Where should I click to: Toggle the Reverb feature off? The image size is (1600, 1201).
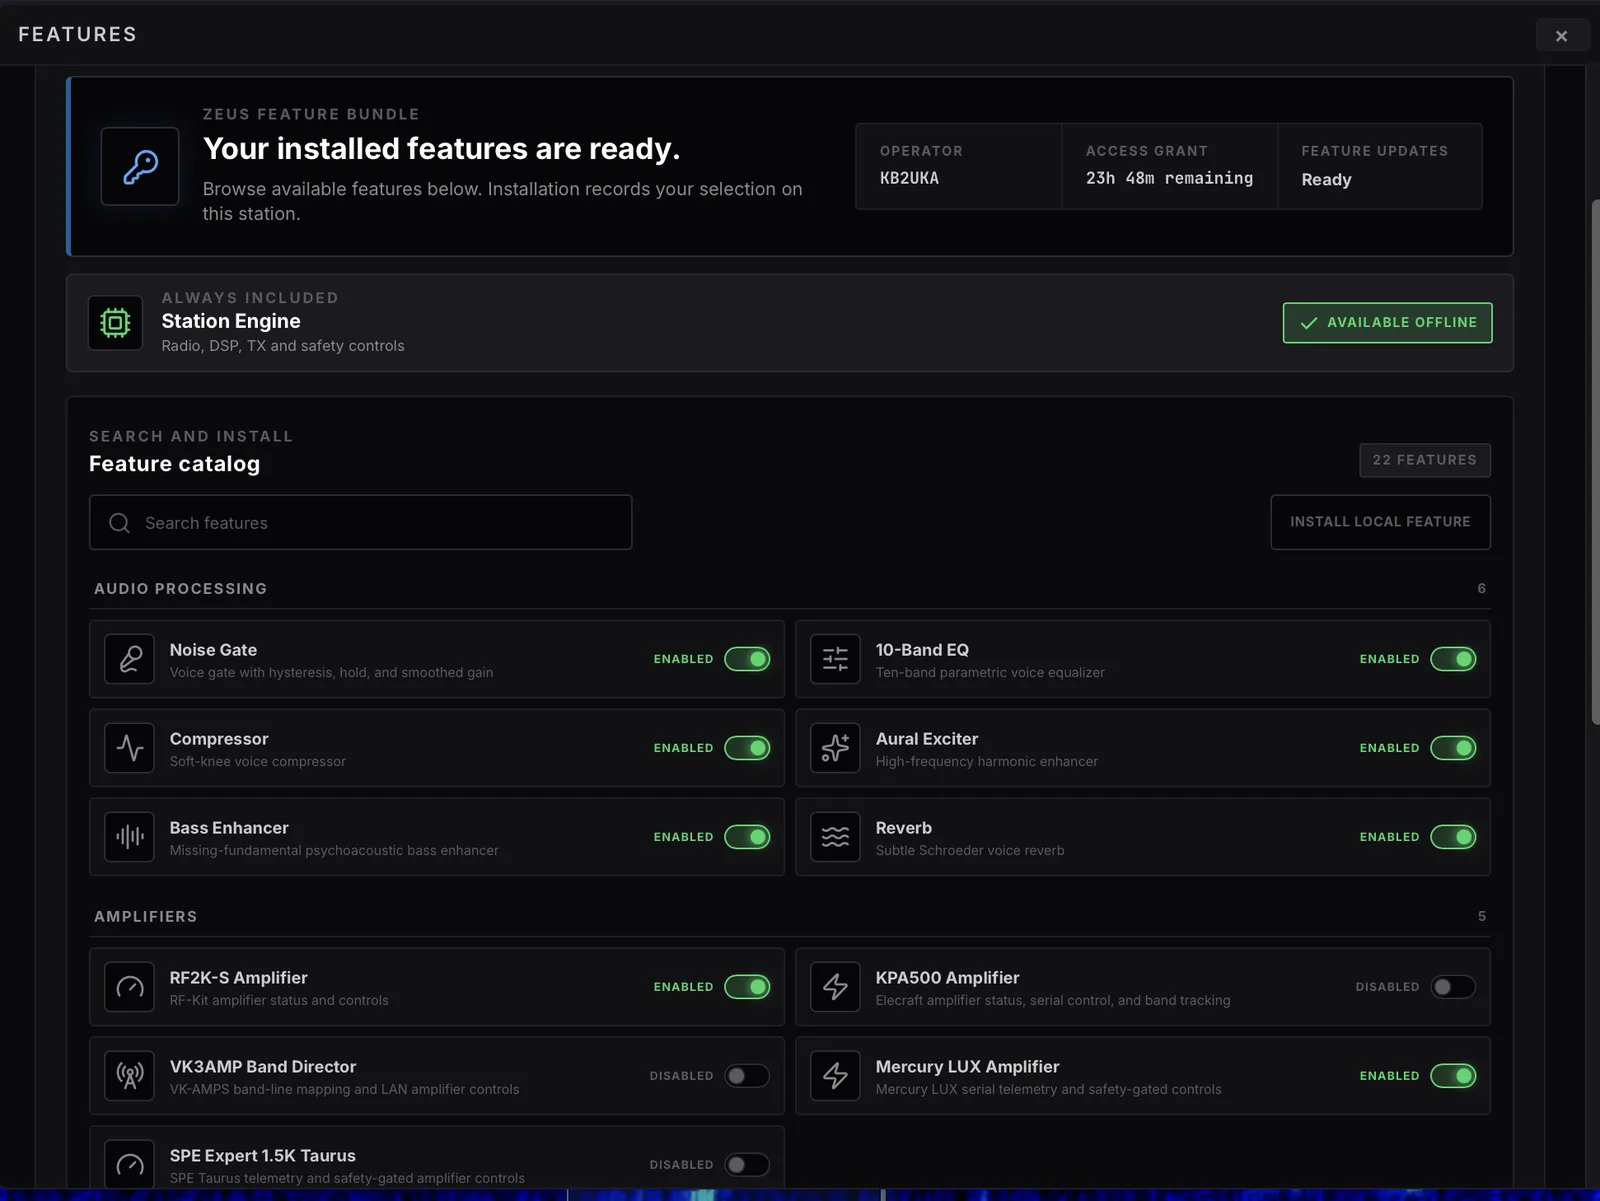(x=1453, y=837)
